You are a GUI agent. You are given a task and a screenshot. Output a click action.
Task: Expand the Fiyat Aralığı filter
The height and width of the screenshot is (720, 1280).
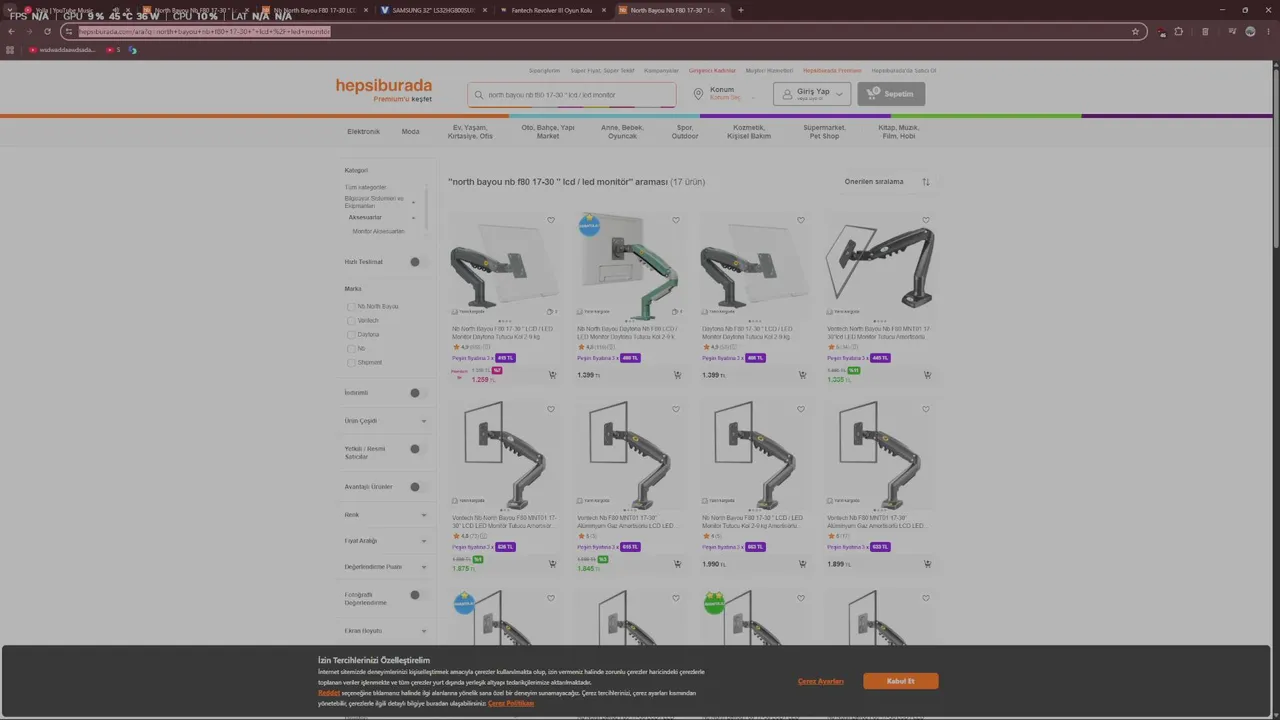point(423,541)
